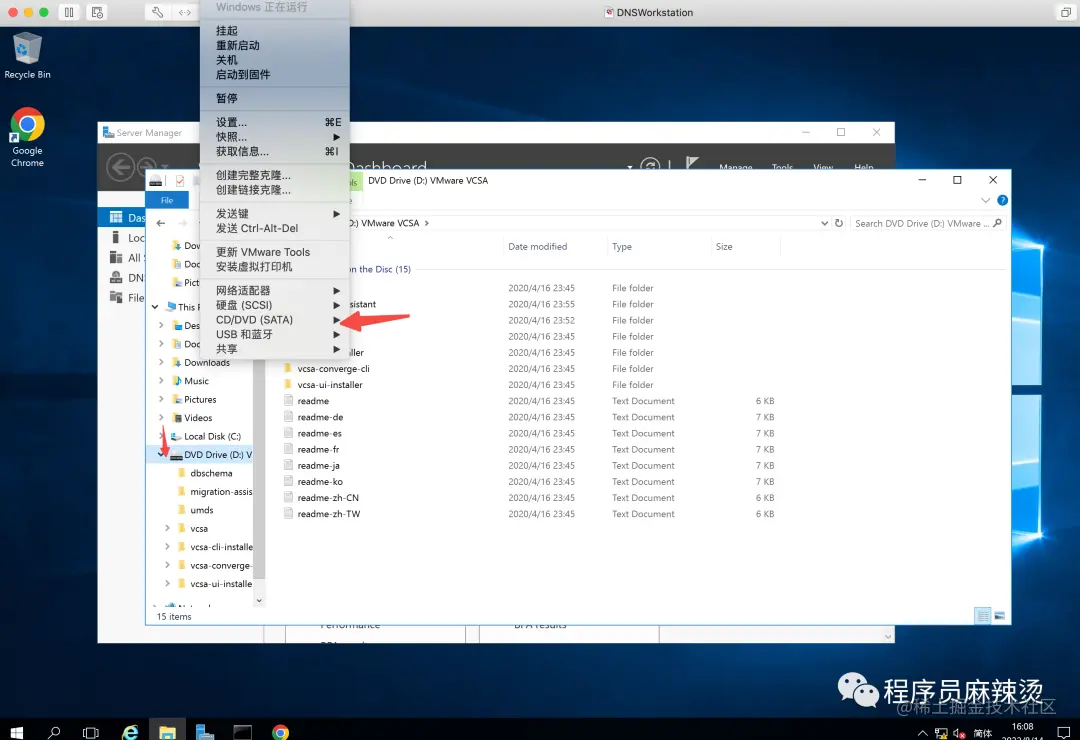Open the Action Center notification icon
The image size is (1080, 740).
pyautogui.click(x=1063, y=732)
